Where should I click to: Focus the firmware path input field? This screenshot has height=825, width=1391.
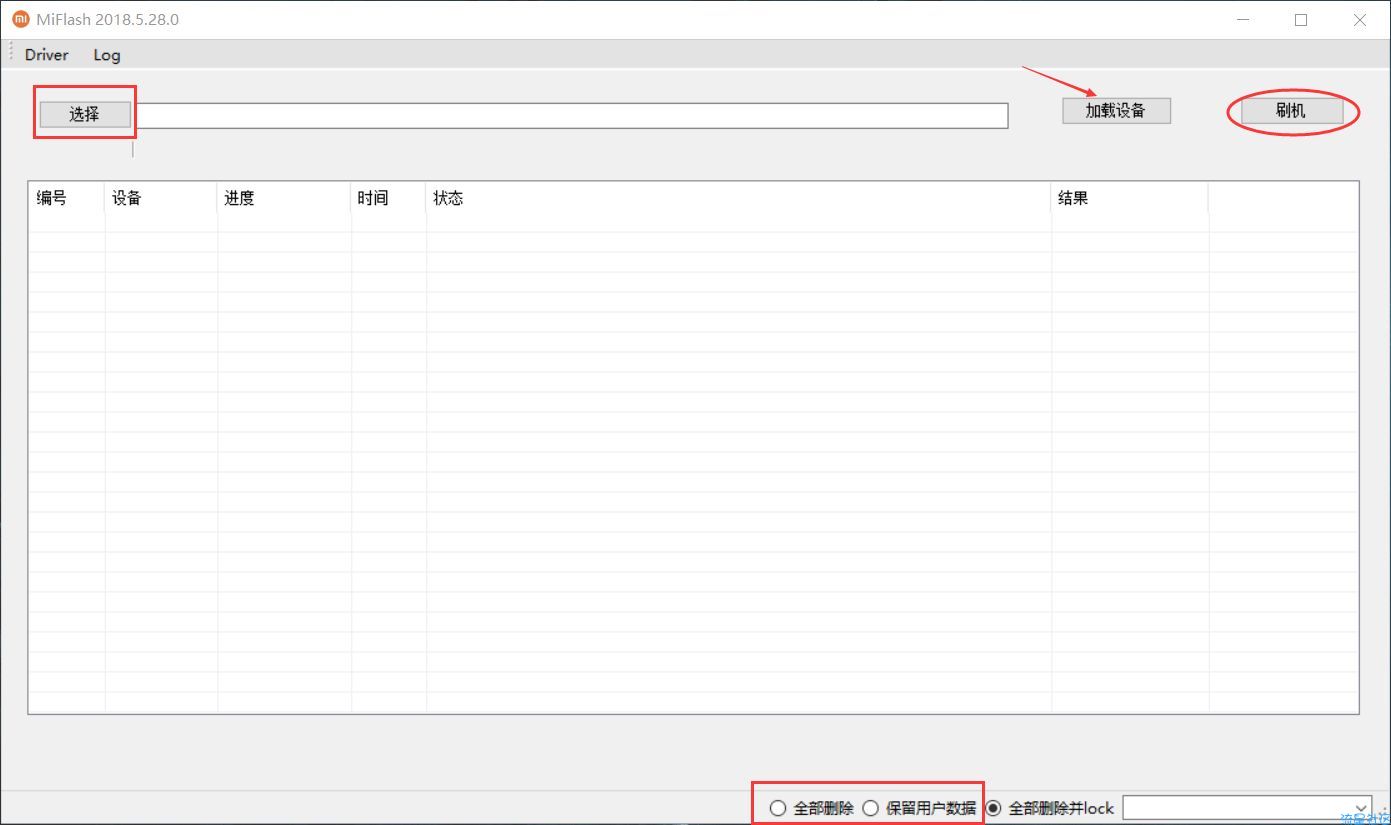(570, 115)
